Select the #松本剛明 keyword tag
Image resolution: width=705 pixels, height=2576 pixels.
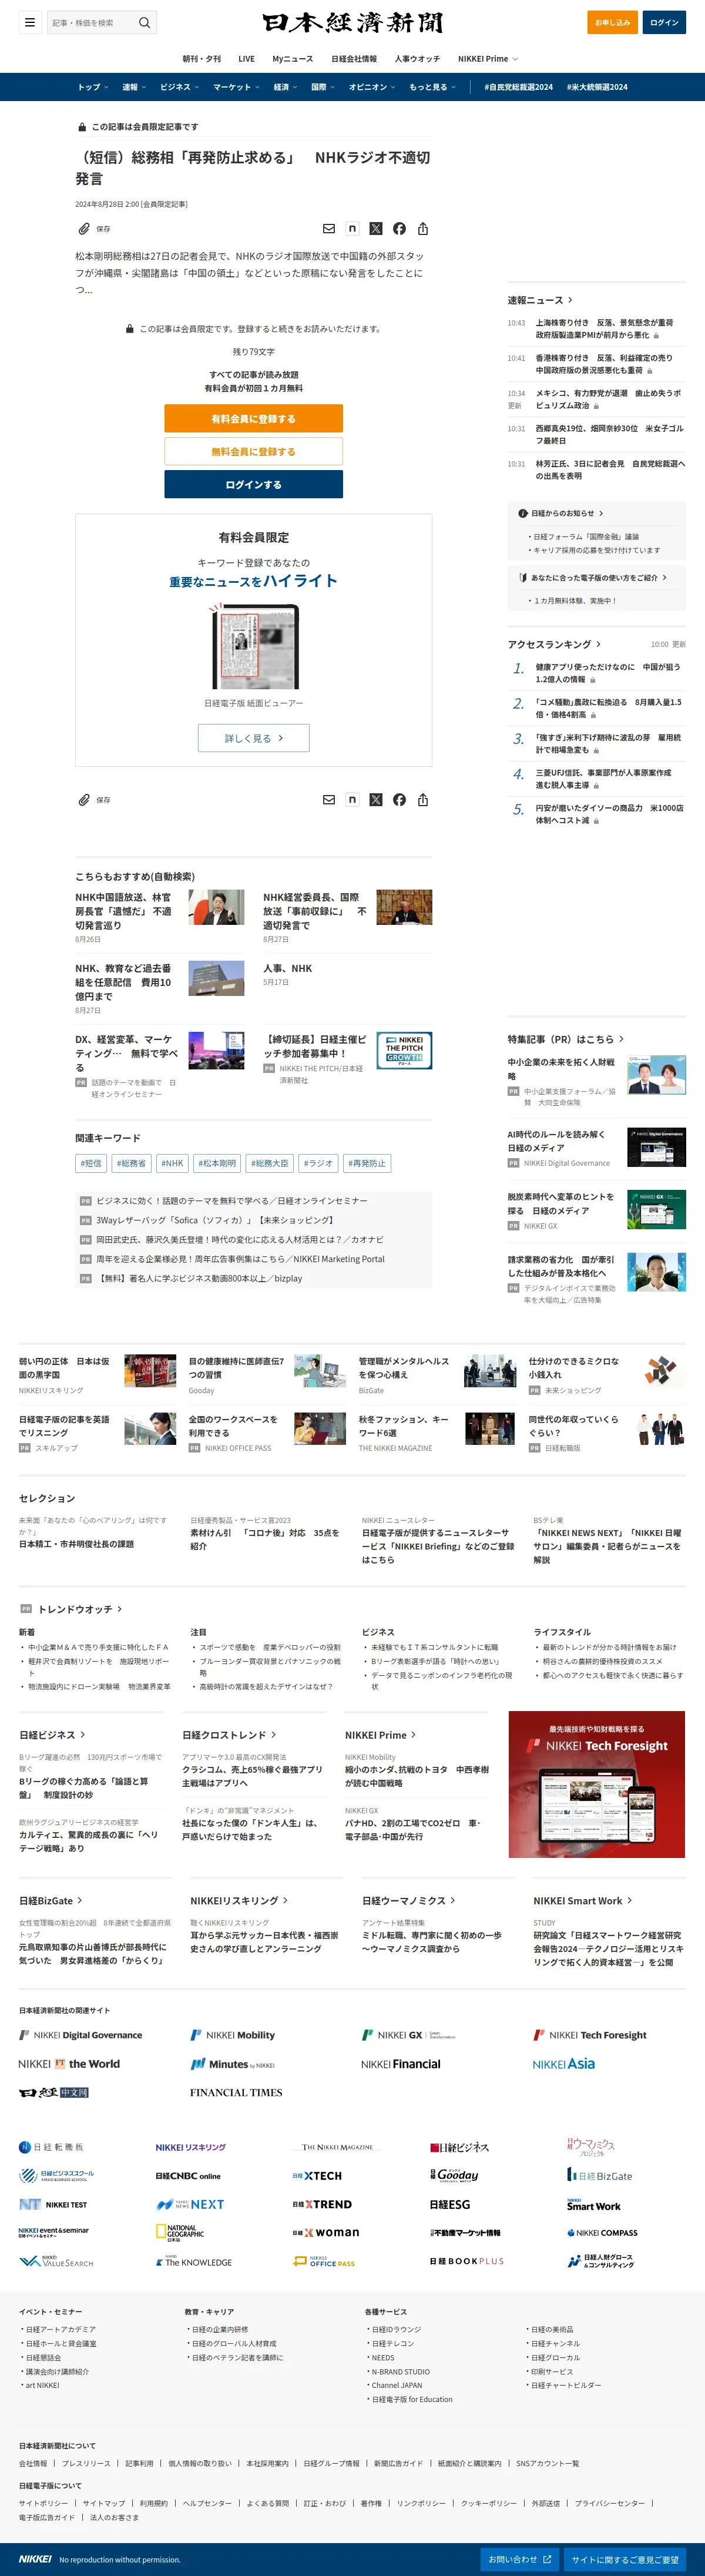point(217,1163)
